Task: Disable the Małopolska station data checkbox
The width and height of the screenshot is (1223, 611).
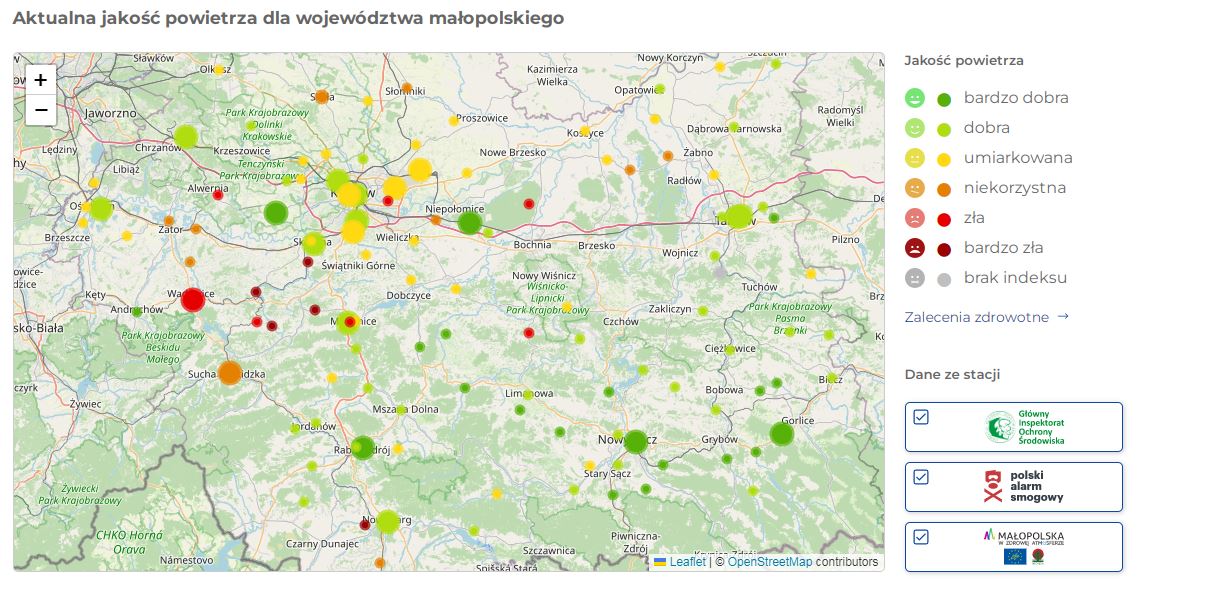Action: pyautogui.click(x=921, y=537)
